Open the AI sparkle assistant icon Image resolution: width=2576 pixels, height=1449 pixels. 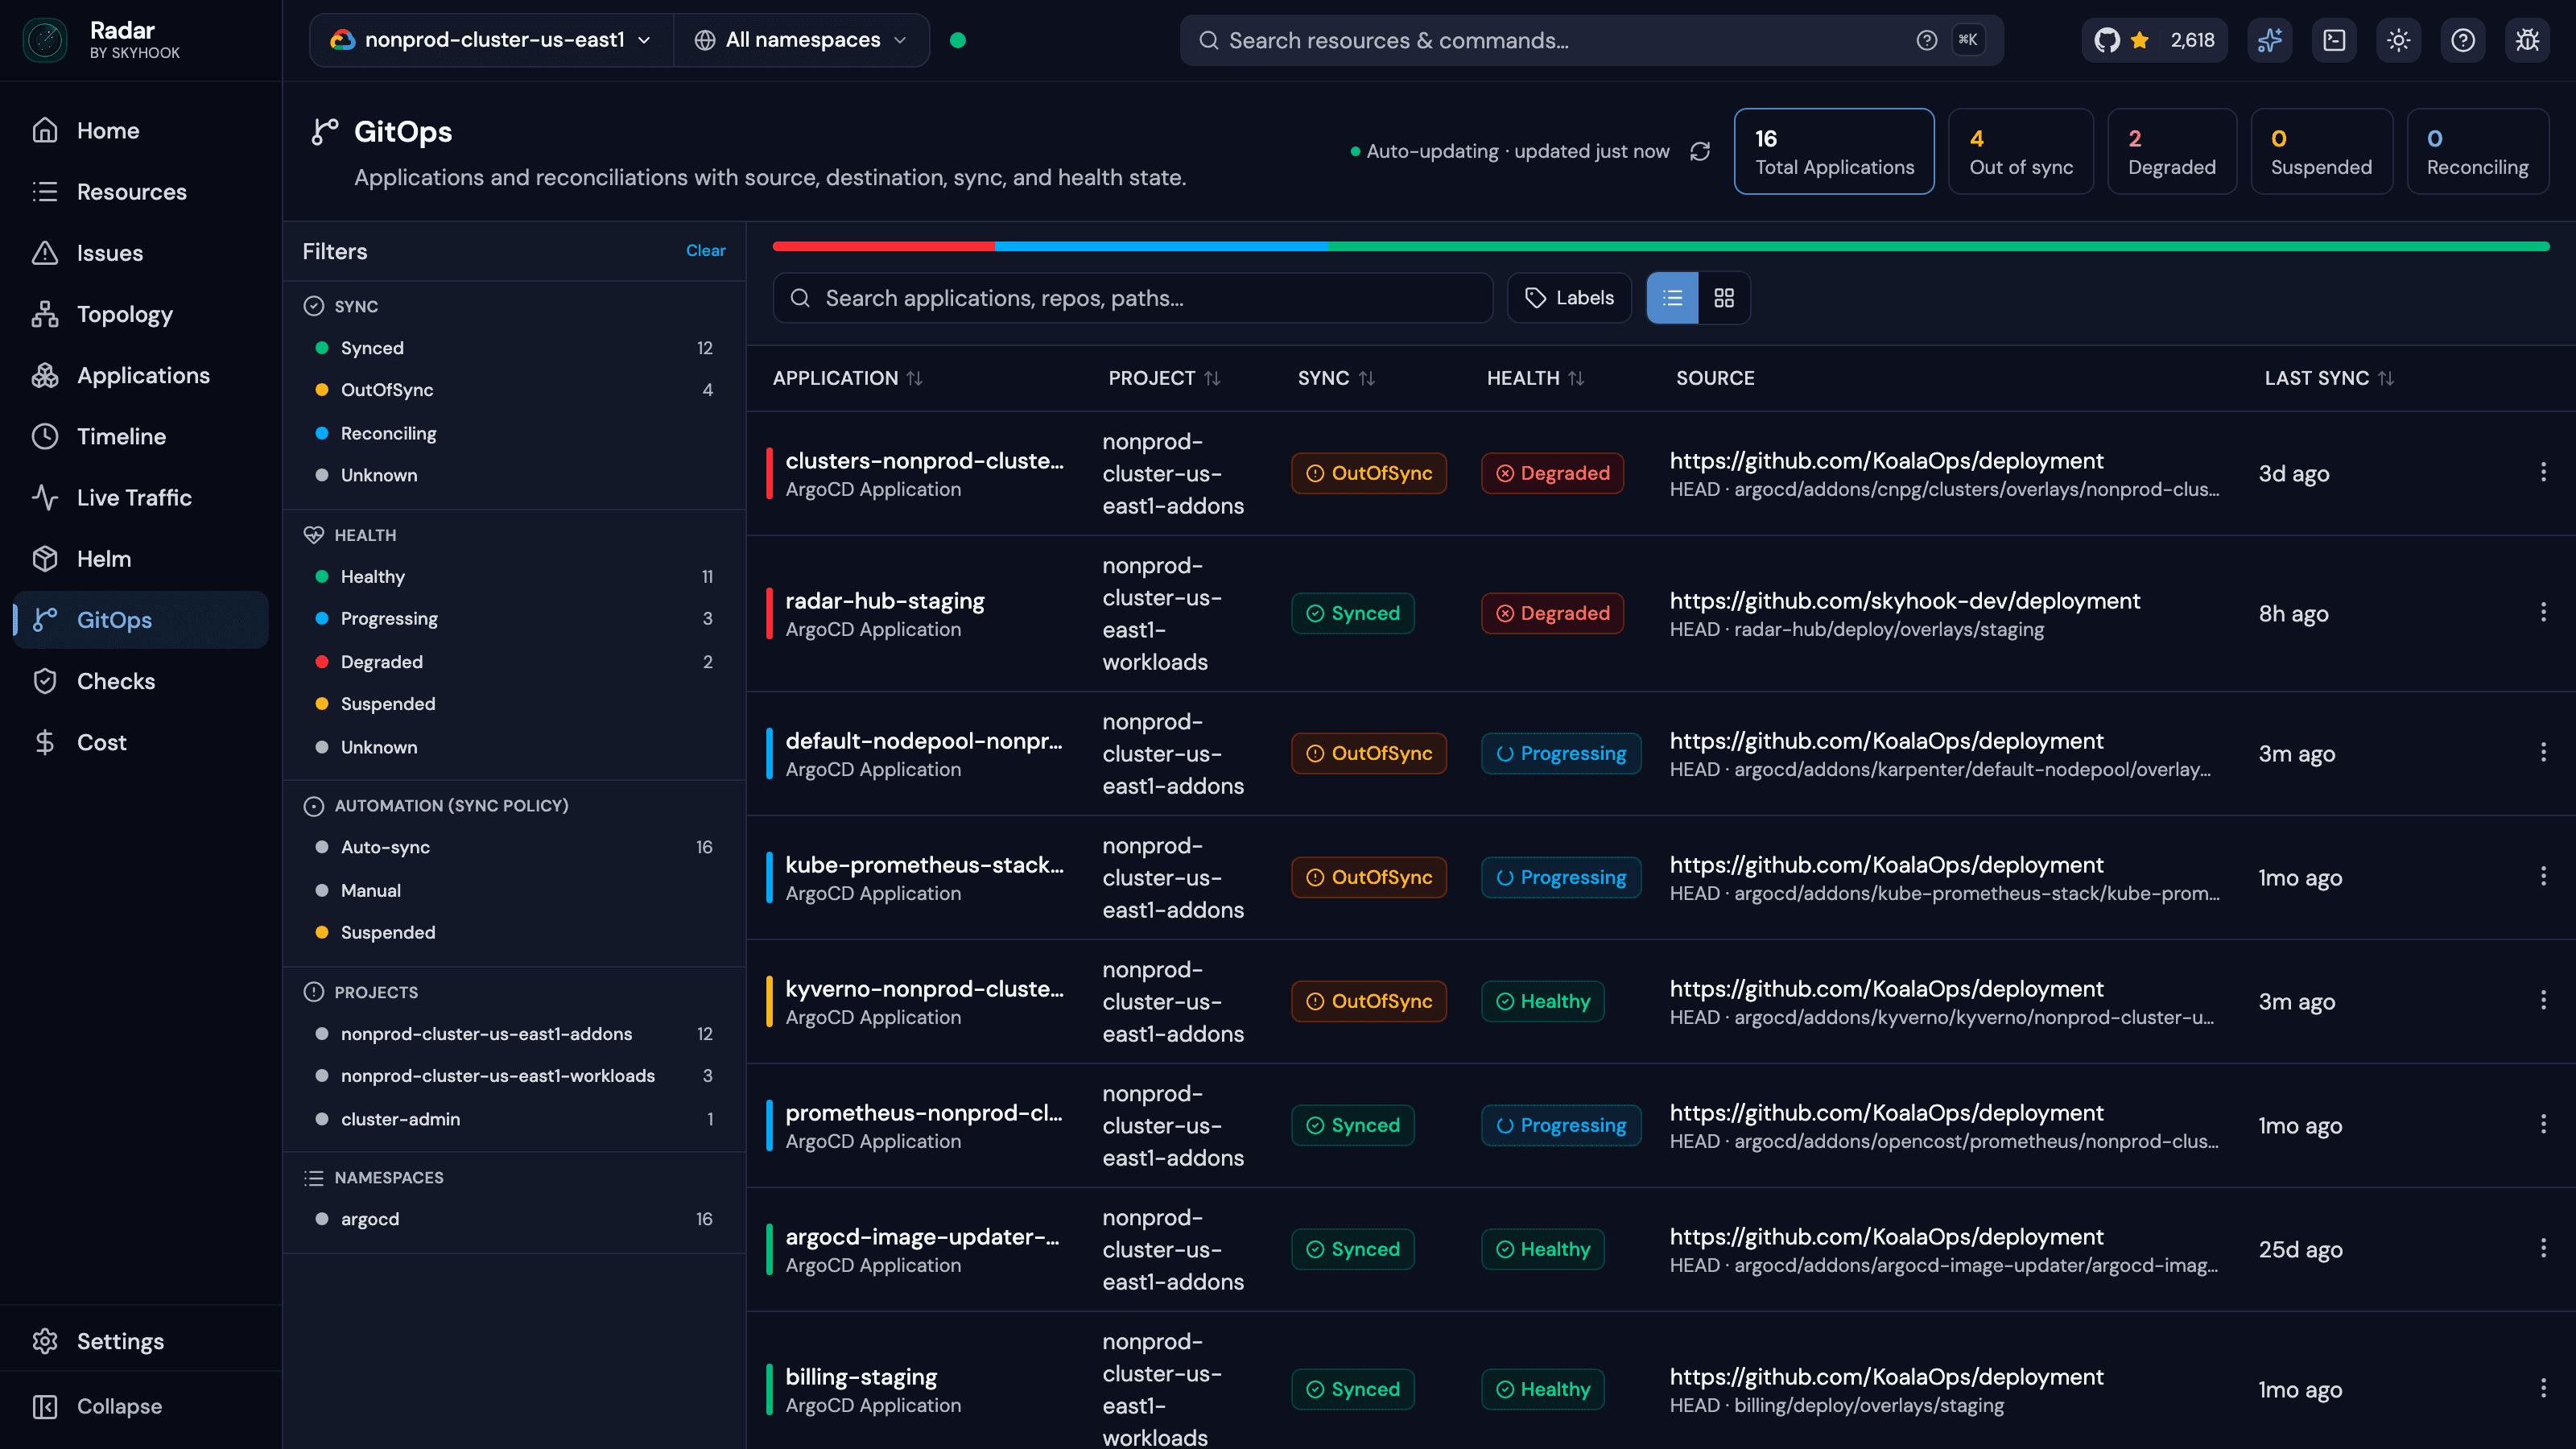[x=2270, y=40]
